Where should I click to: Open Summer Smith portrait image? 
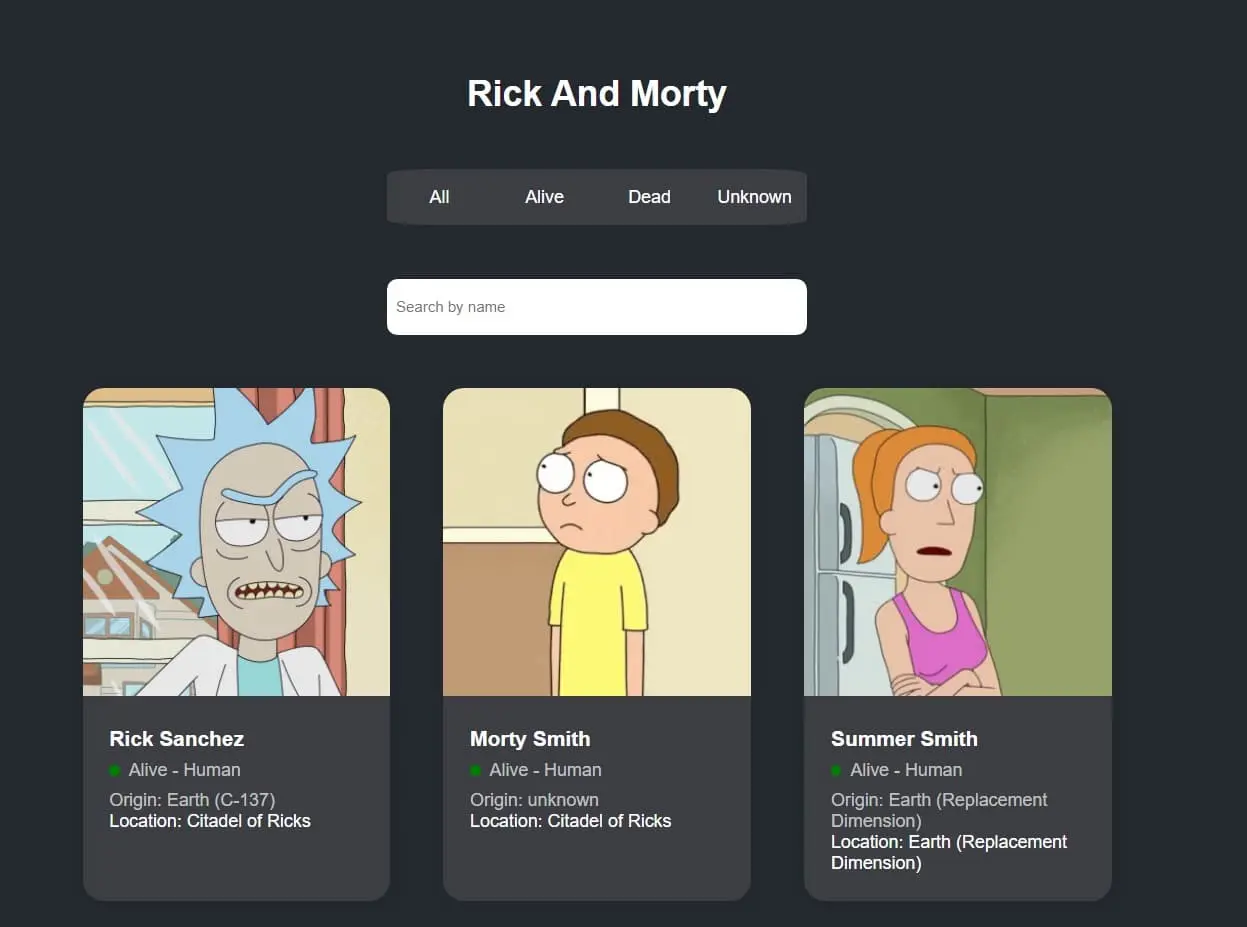(x=958, y=542)
